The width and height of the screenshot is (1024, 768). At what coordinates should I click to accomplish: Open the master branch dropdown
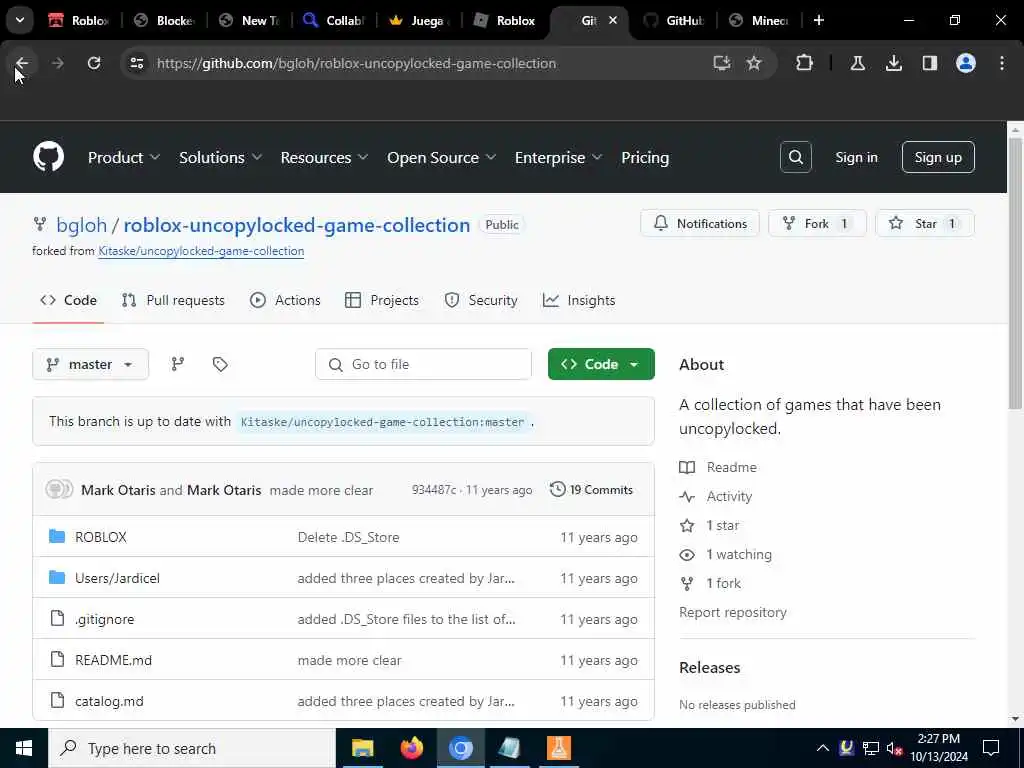click(90, 364)
